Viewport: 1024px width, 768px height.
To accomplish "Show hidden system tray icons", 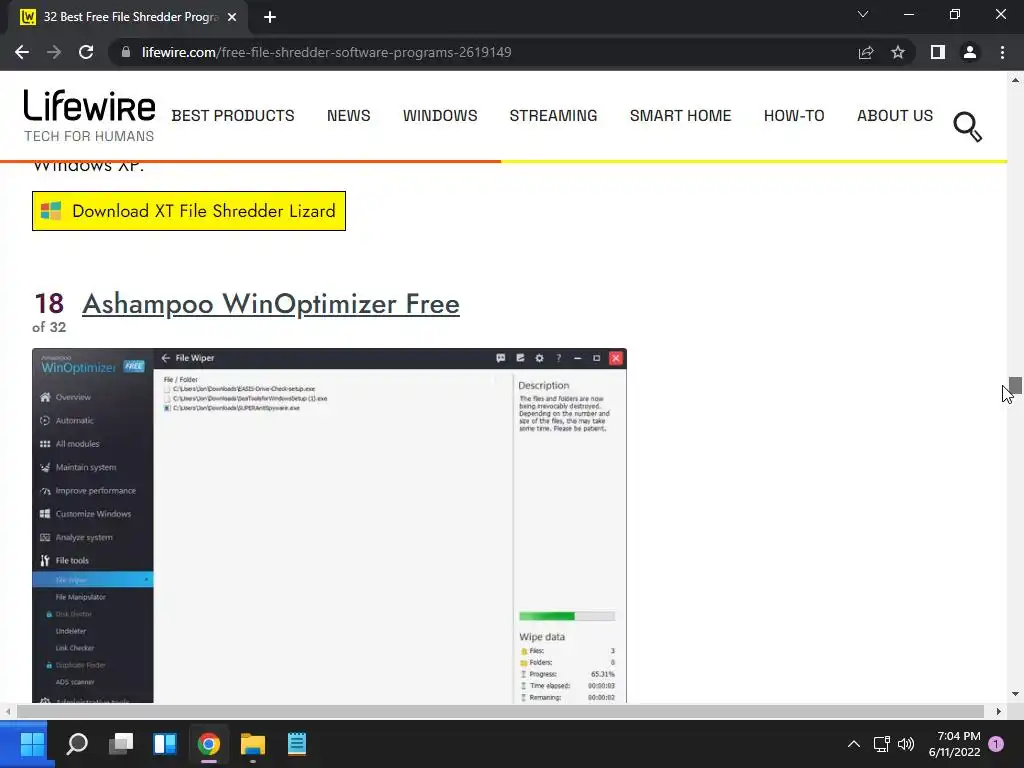I will coord(854,744).
